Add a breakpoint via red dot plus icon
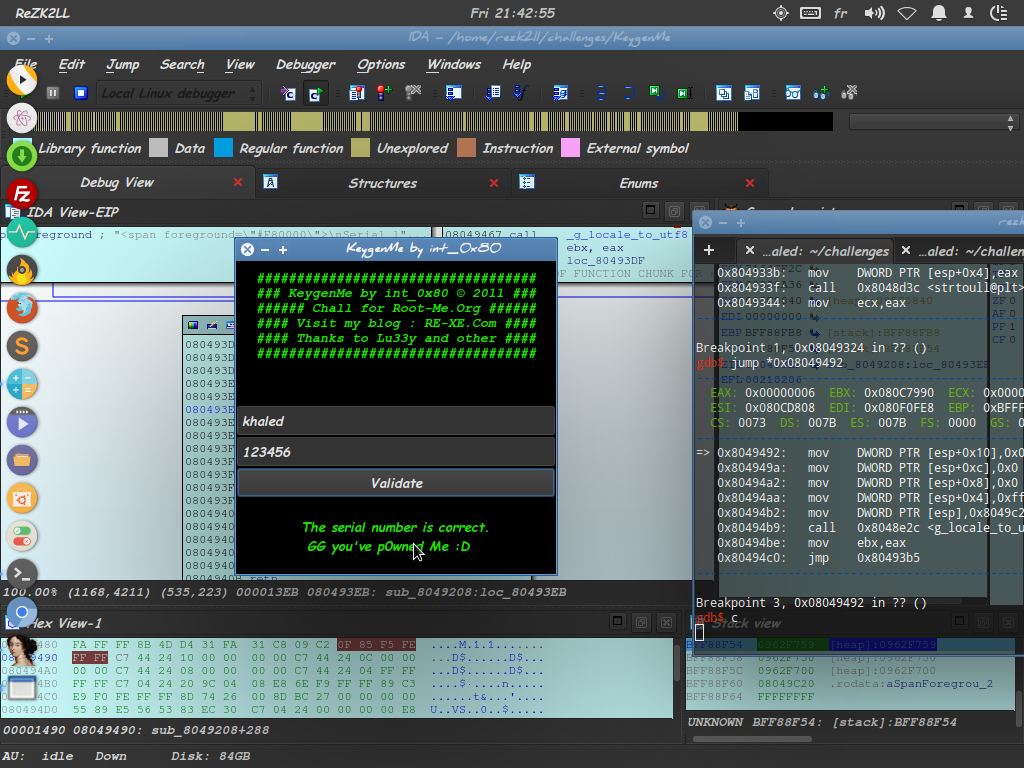This screenshot has width=1024, height=768. [x=384, y=93]
